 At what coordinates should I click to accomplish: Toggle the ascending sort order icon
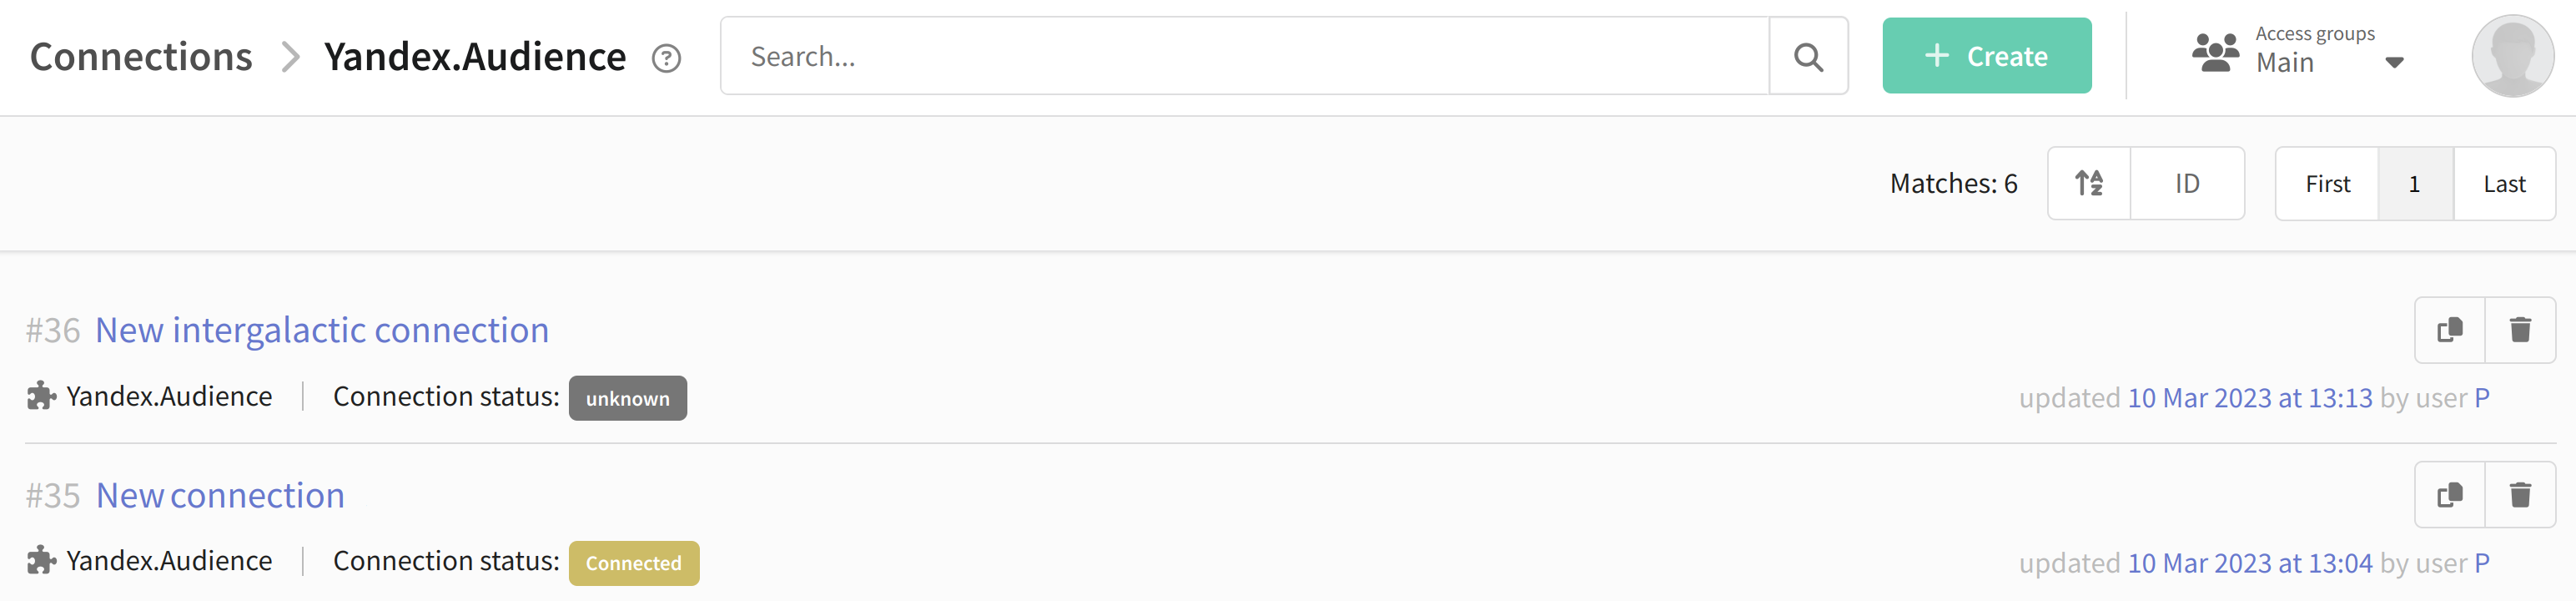click(2089, 183)
